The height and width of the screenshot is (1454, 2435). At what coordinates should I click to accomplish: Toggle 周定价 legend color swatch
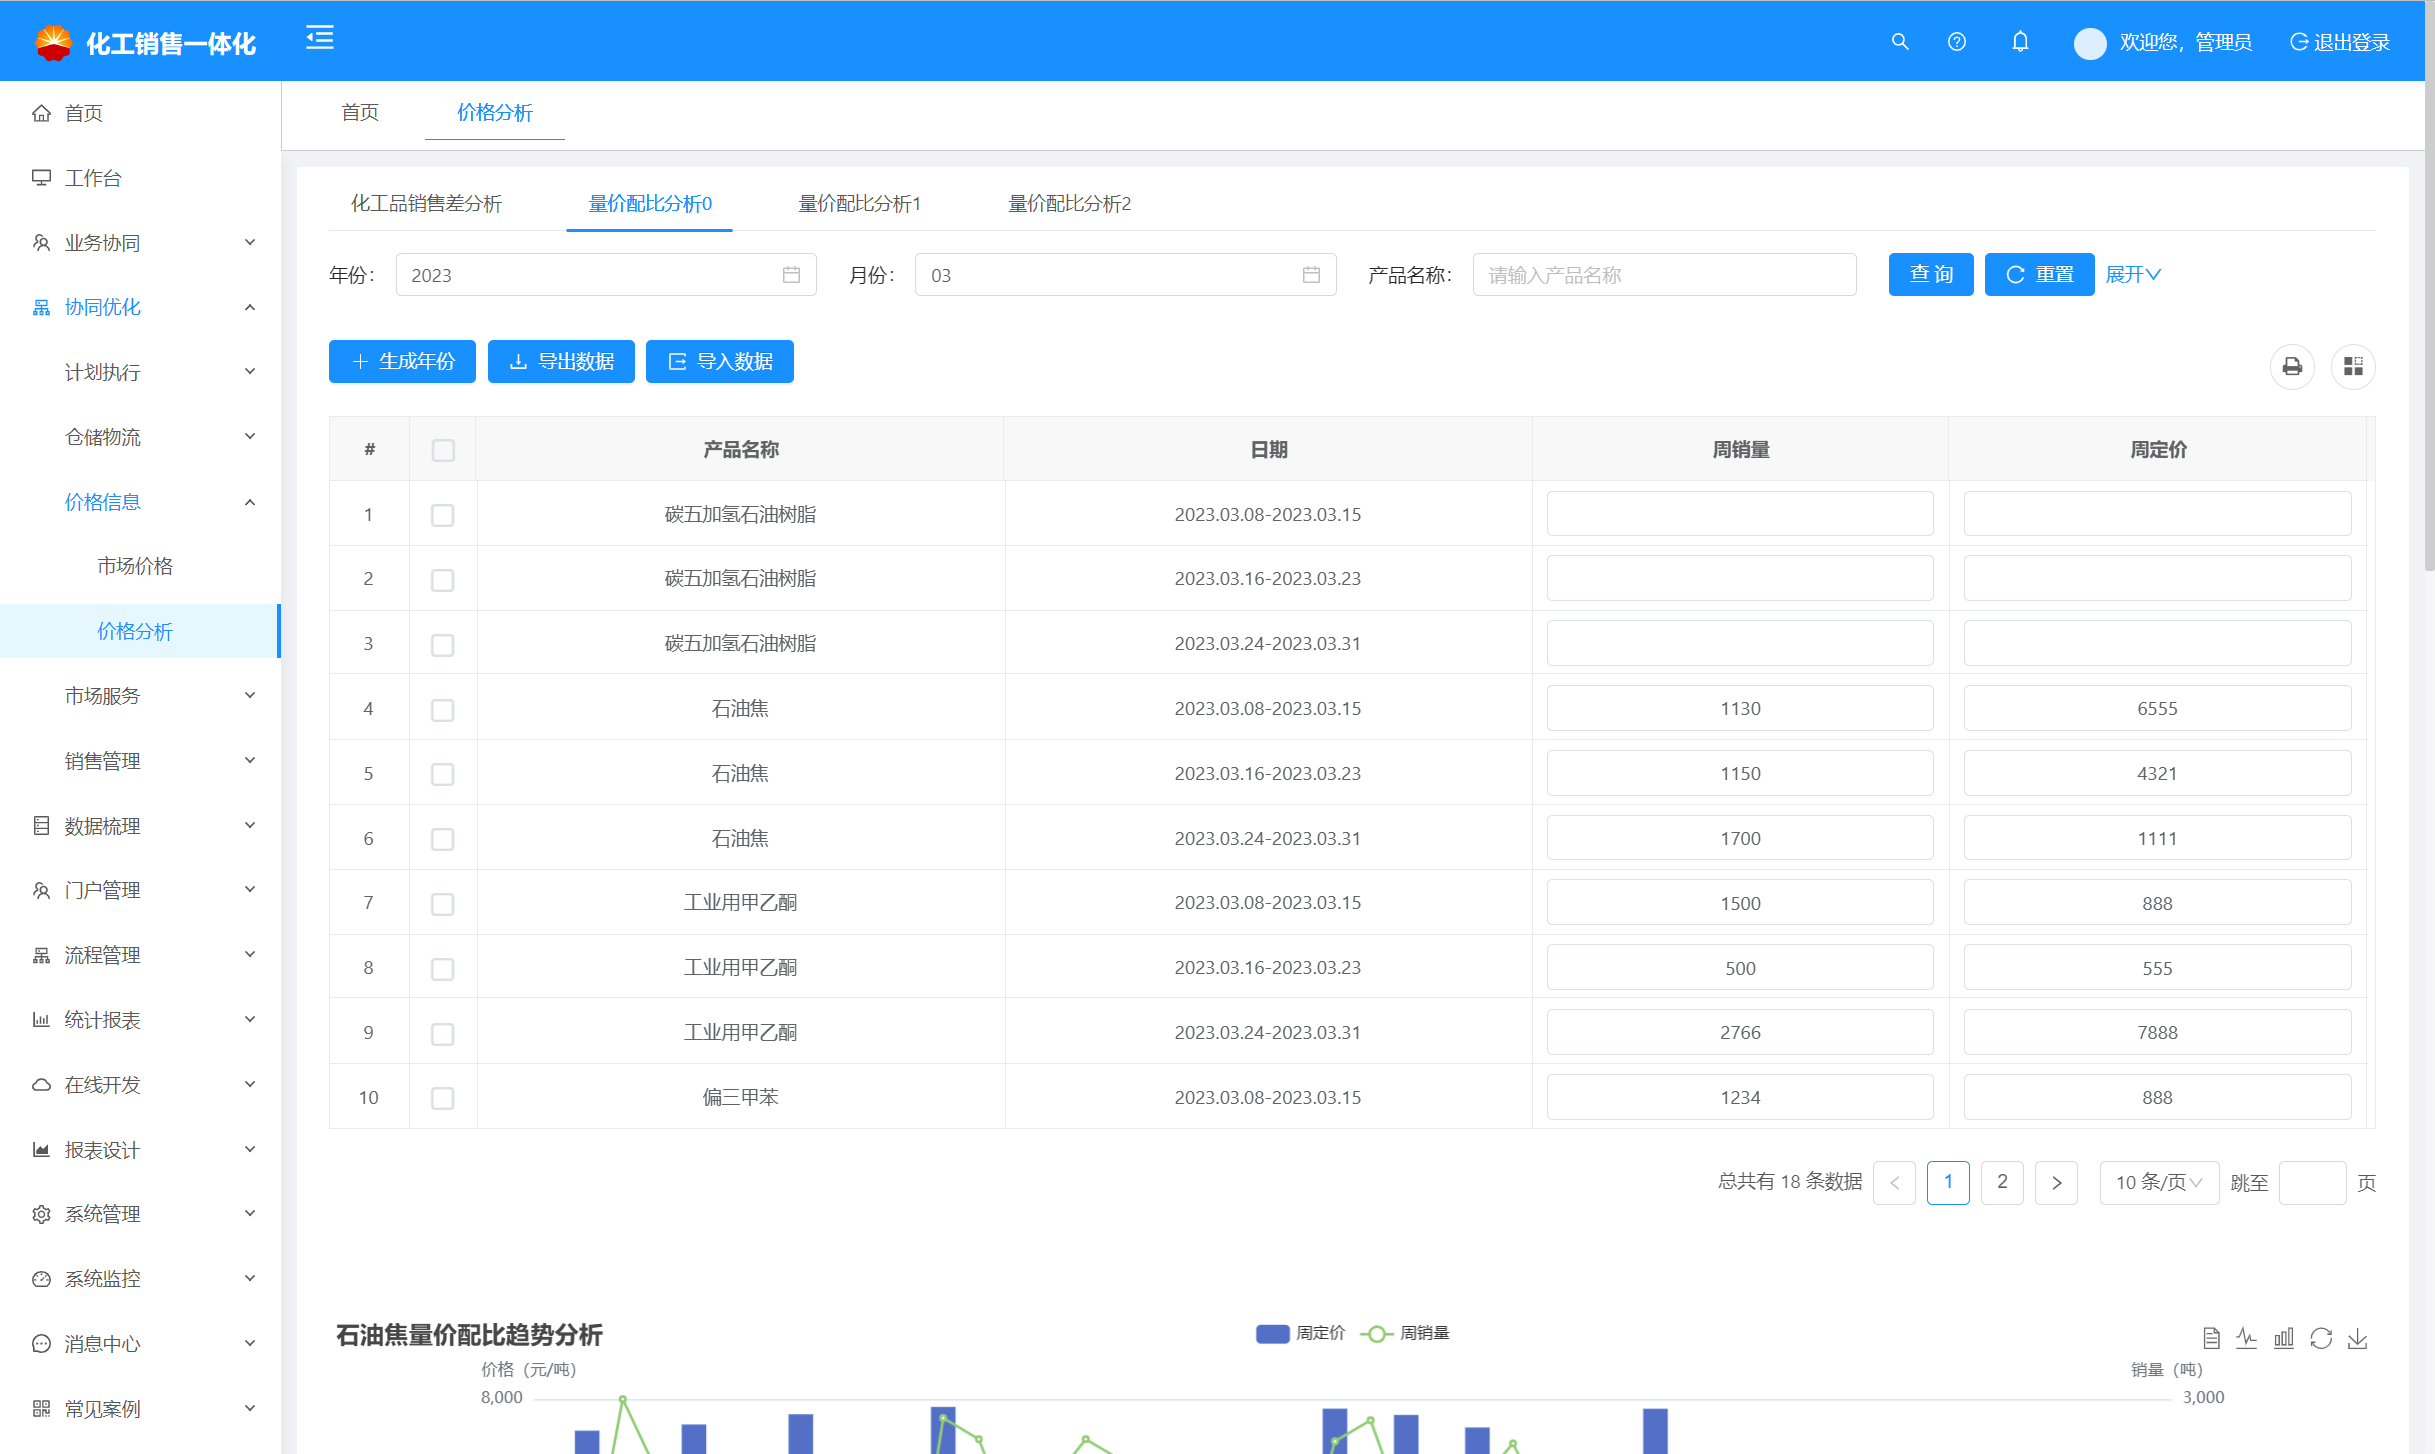pos(1272,1334)
